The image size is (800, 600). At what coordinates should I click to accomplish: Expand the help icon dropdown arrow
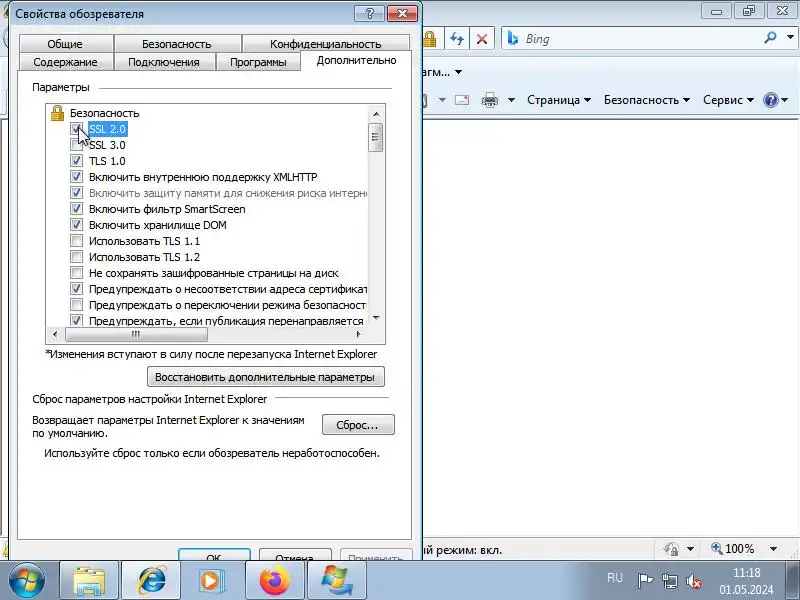point(785,100)
